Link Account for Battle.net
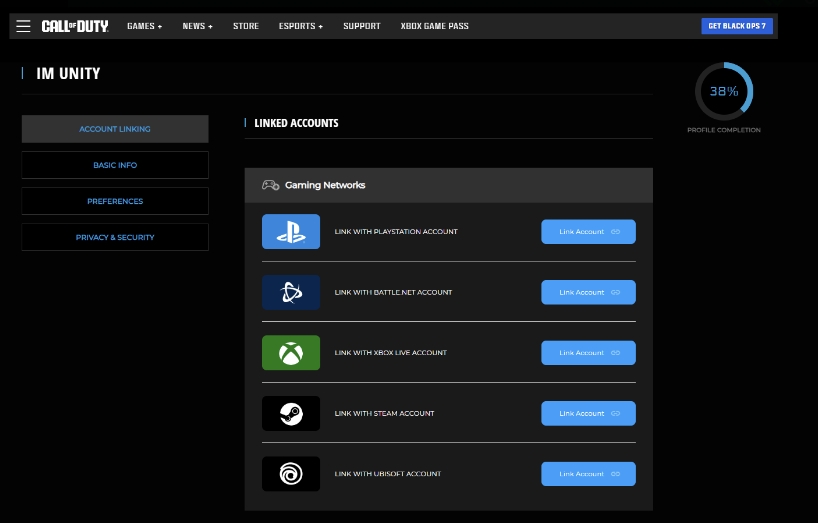This screenshot has height=523, width=818. 588,293
